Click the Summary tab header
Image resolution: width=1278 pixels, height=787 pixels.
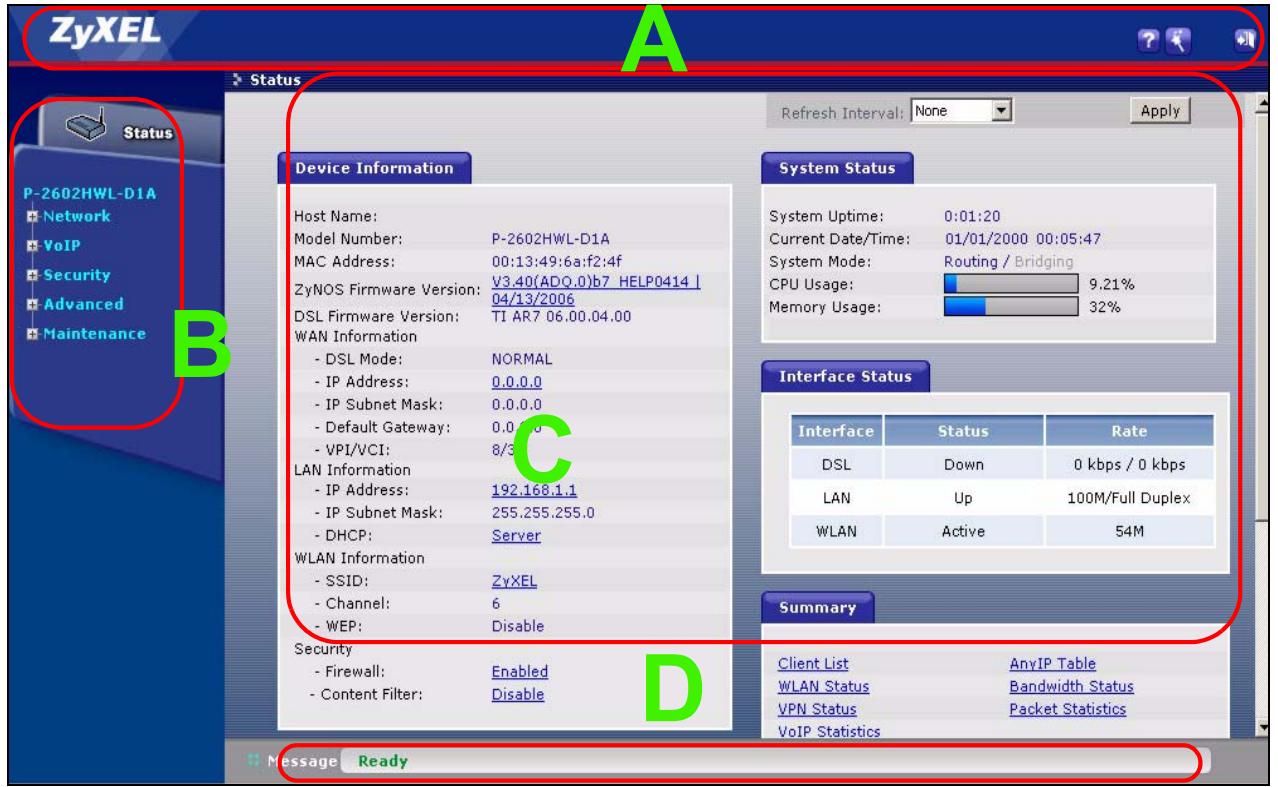[x=817, y=607]
